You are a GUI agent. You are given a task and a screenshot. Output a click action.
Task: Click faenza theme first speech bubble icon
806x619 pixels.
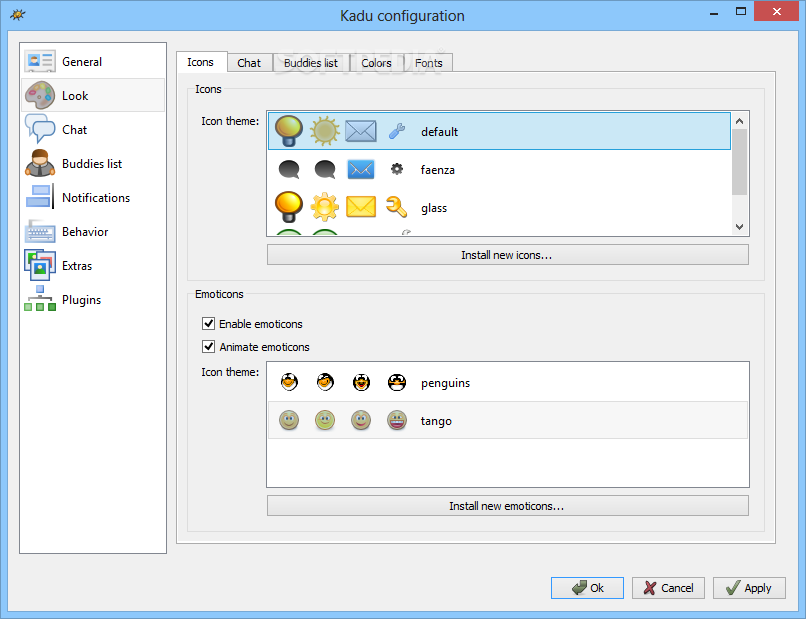click(x=289, y=169)
